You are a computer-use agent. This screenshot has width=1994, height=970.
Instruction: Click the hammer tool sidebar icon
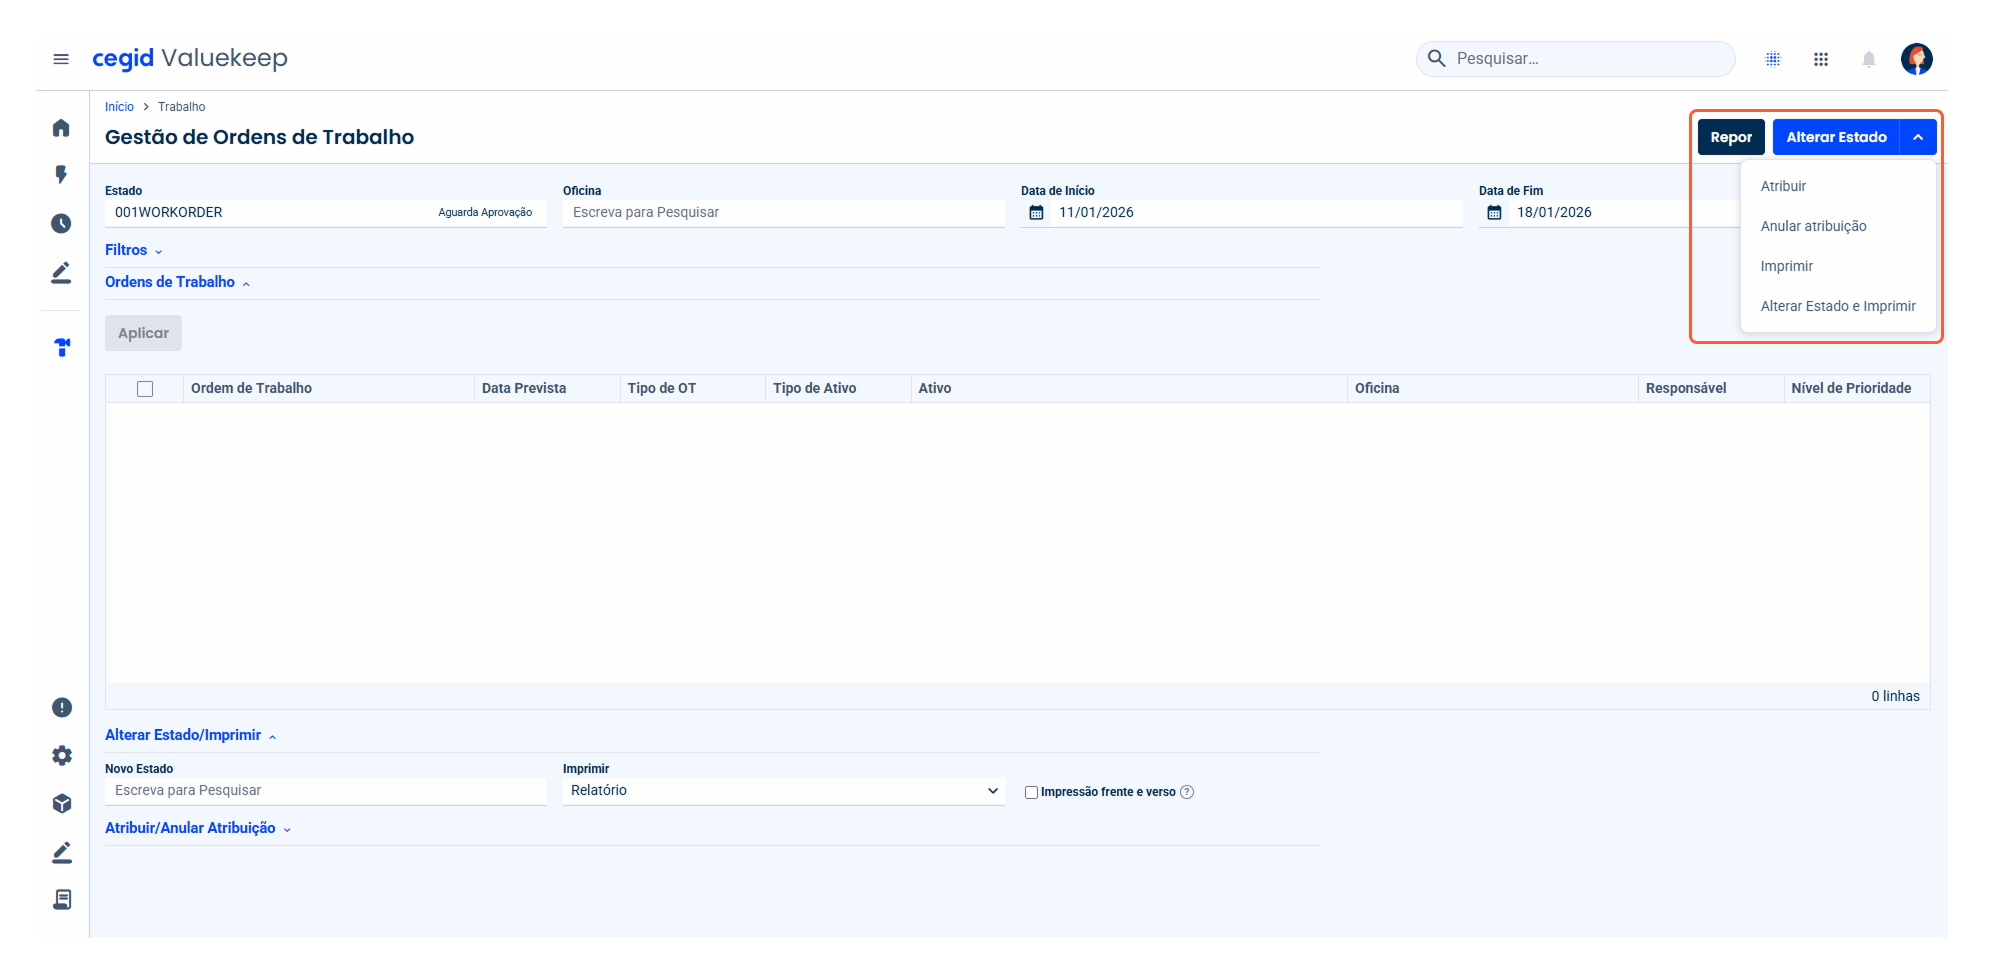62,347
